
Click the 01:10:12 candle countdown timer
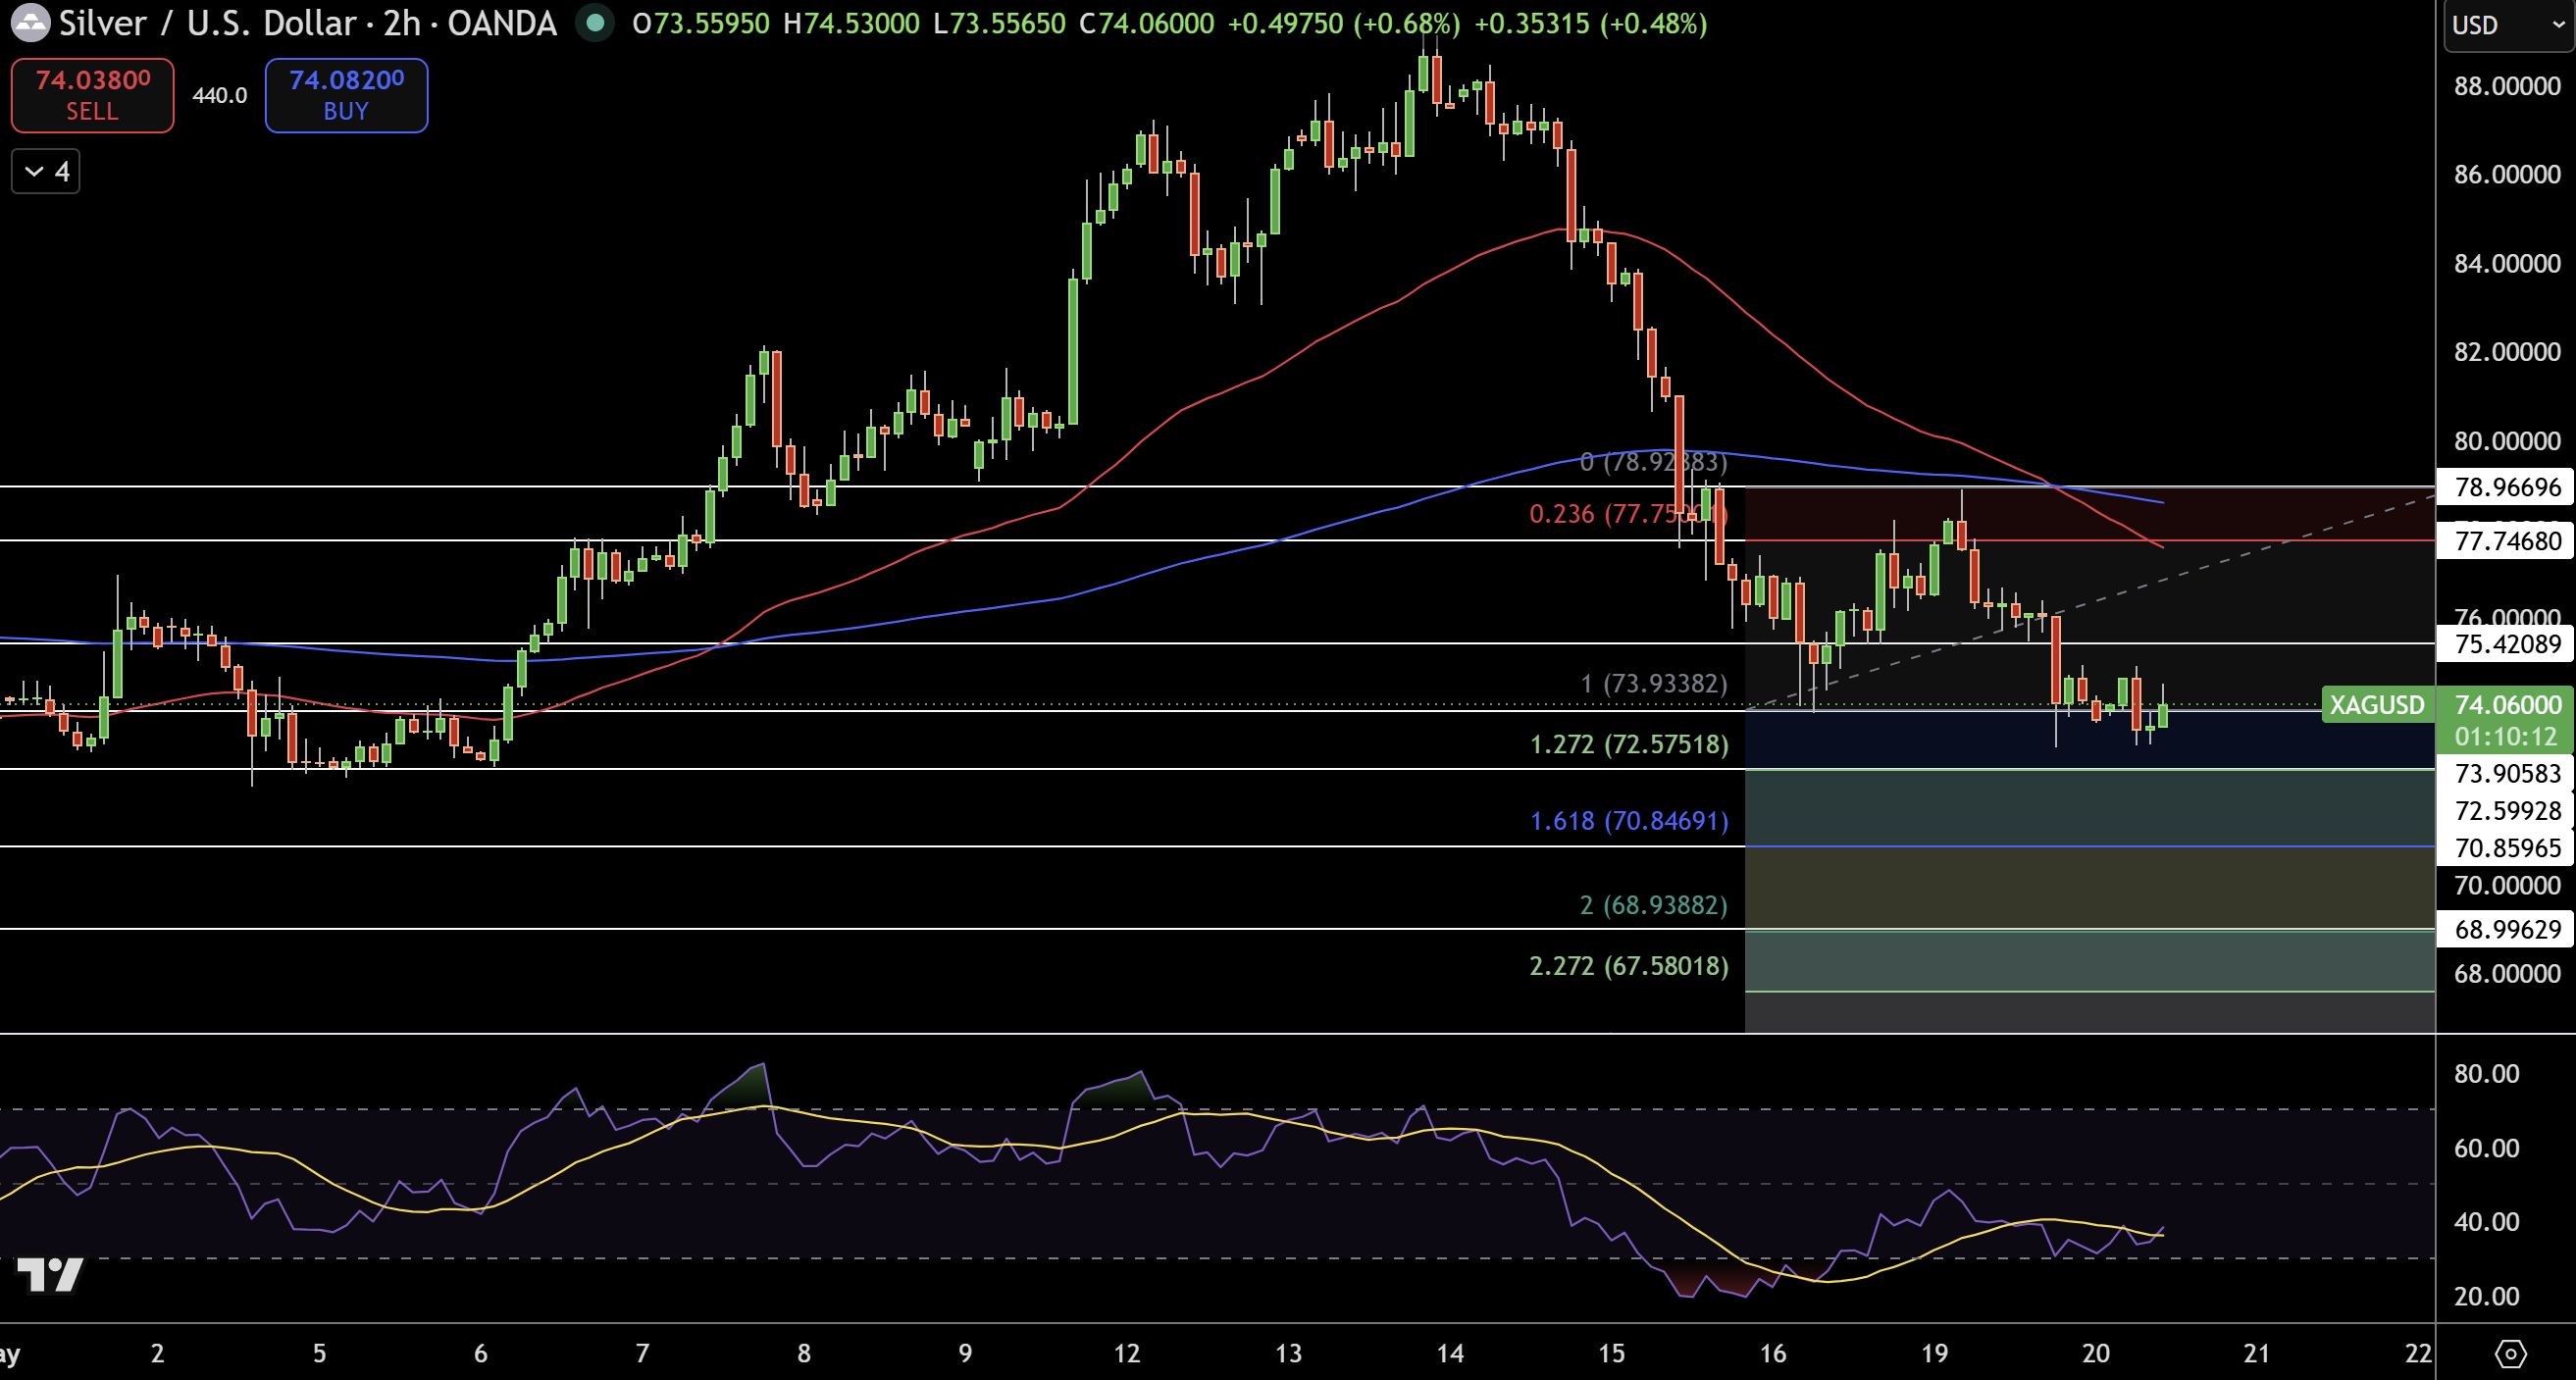(2505, 737)
